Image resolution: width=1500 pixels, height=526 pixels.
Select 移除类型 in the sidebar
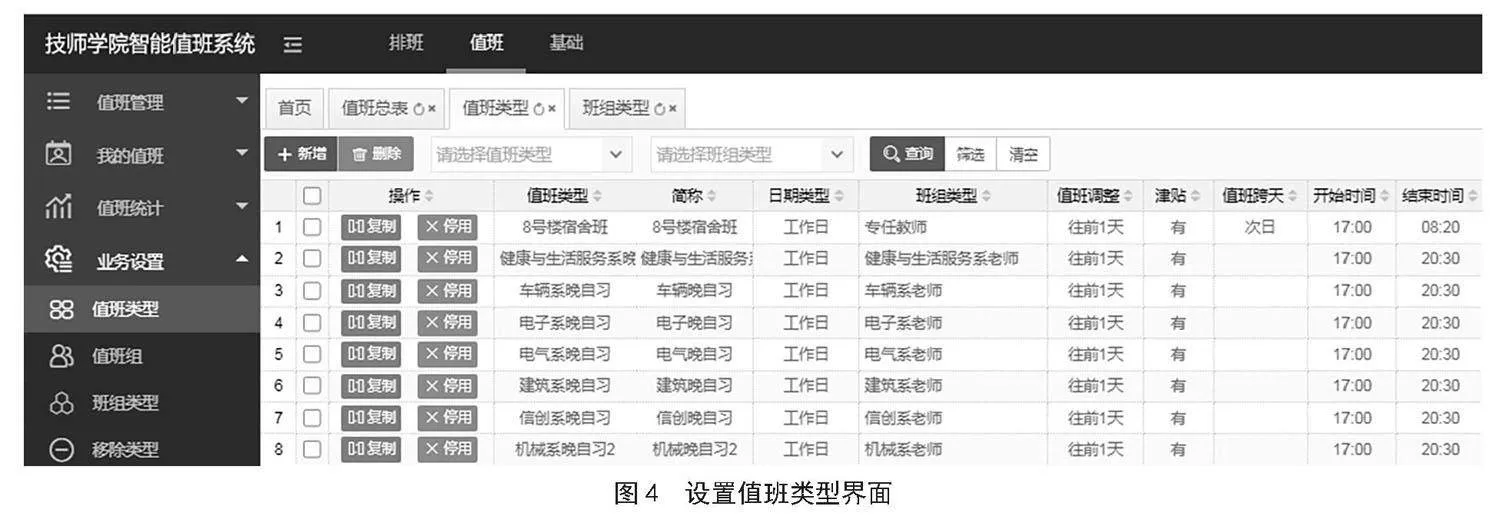tap(142, 449)
